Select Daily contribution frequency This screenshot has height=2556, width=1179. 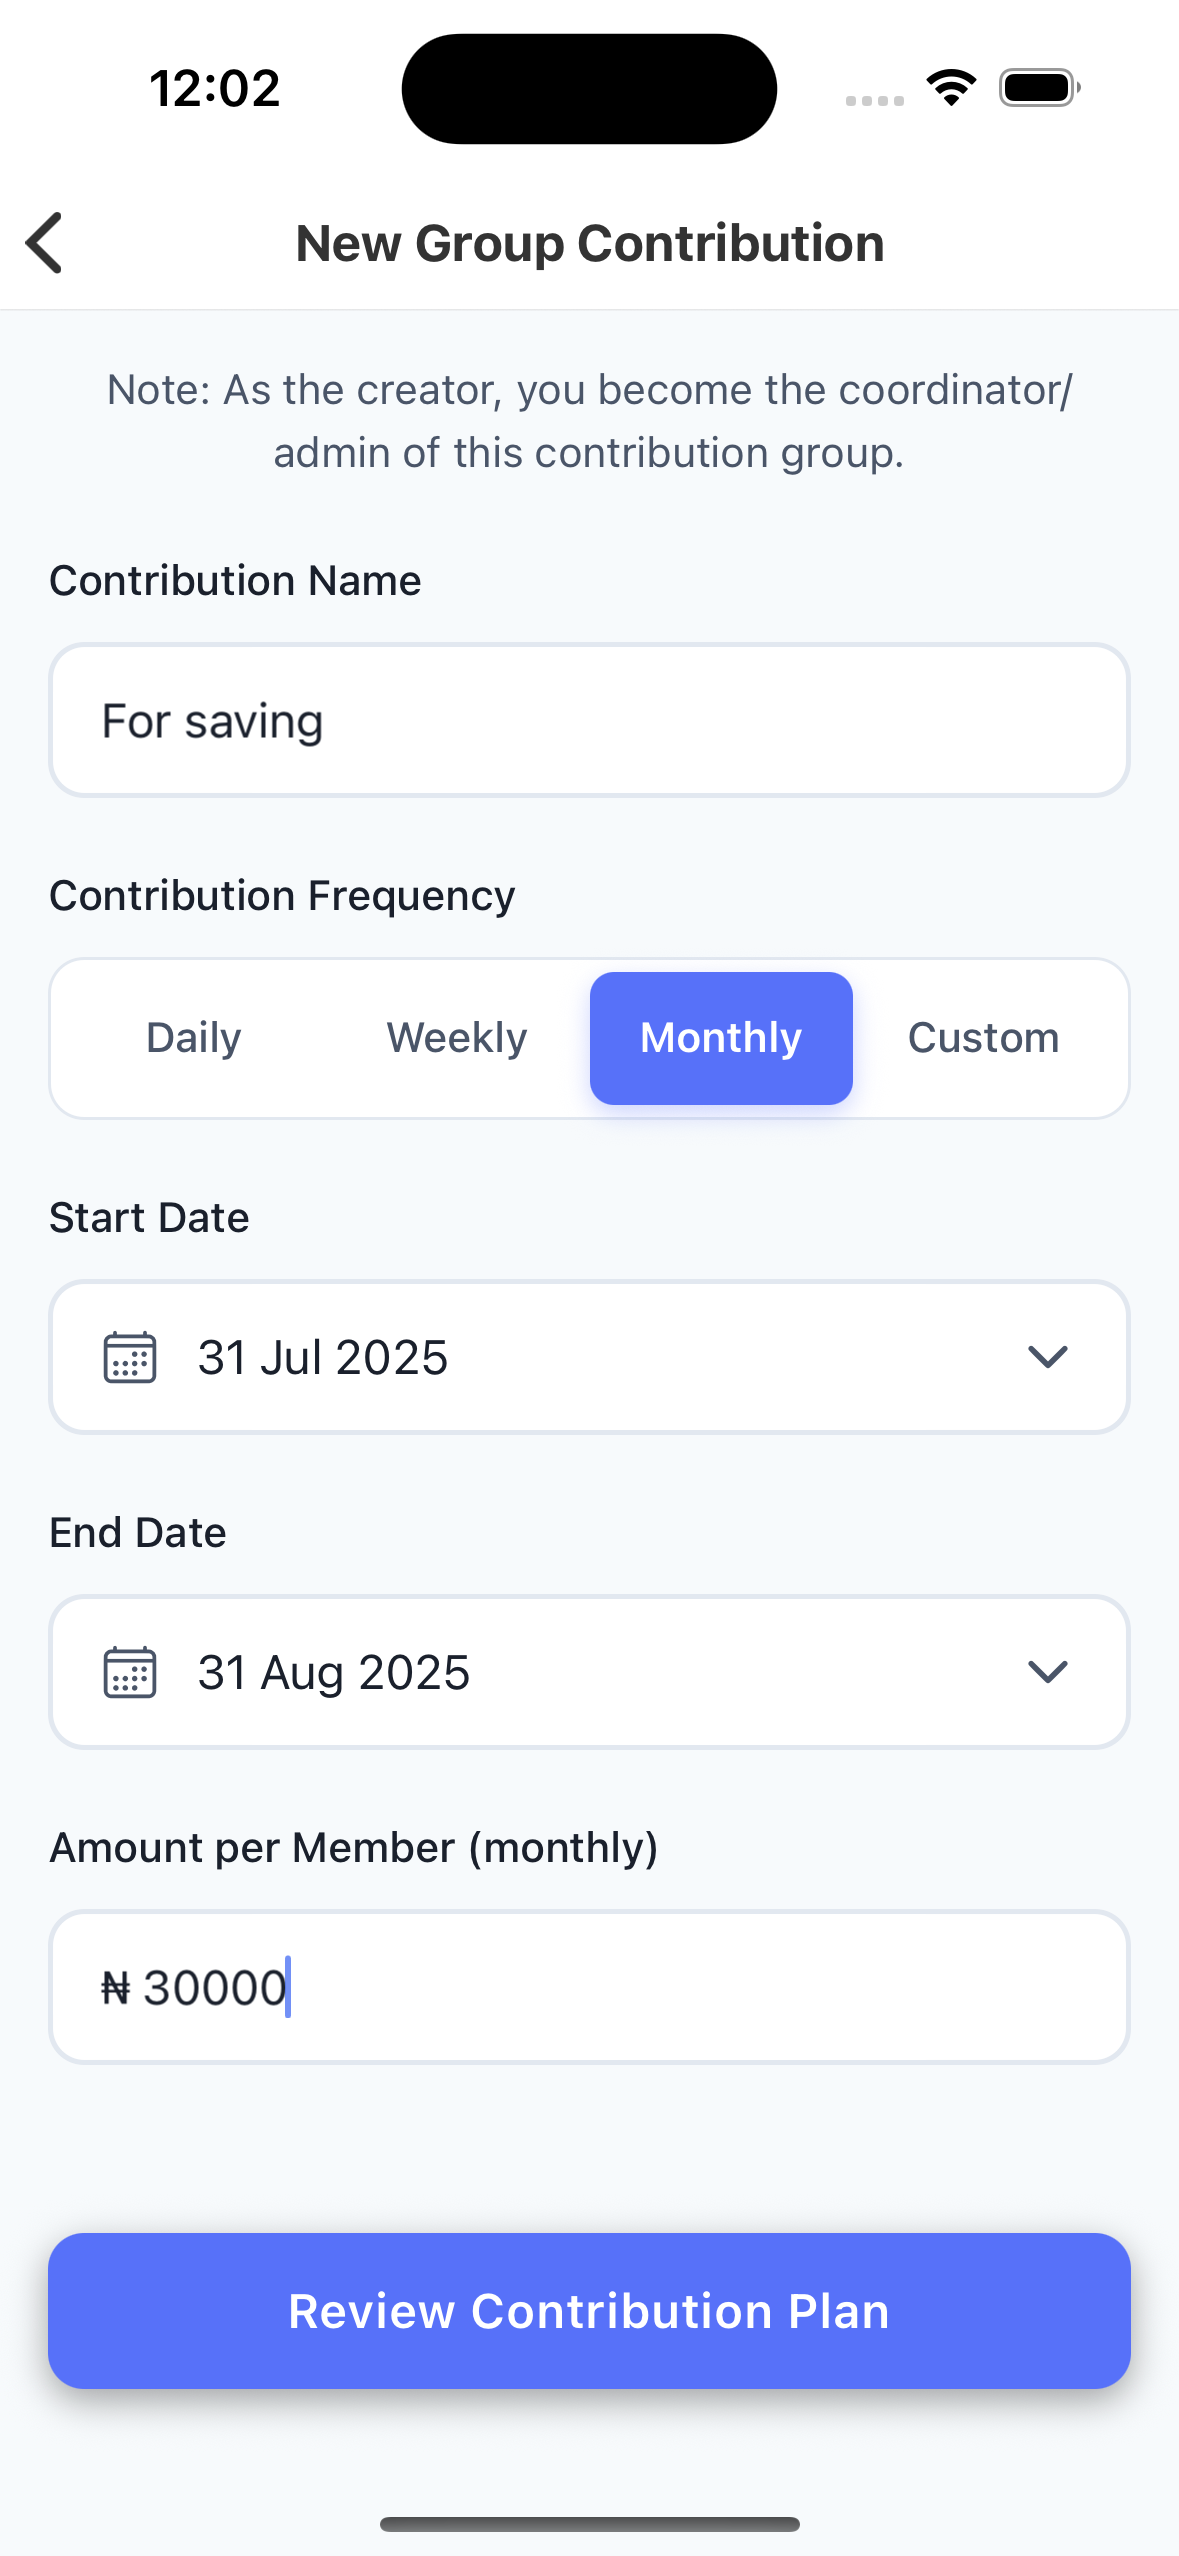coord(193,1038)
